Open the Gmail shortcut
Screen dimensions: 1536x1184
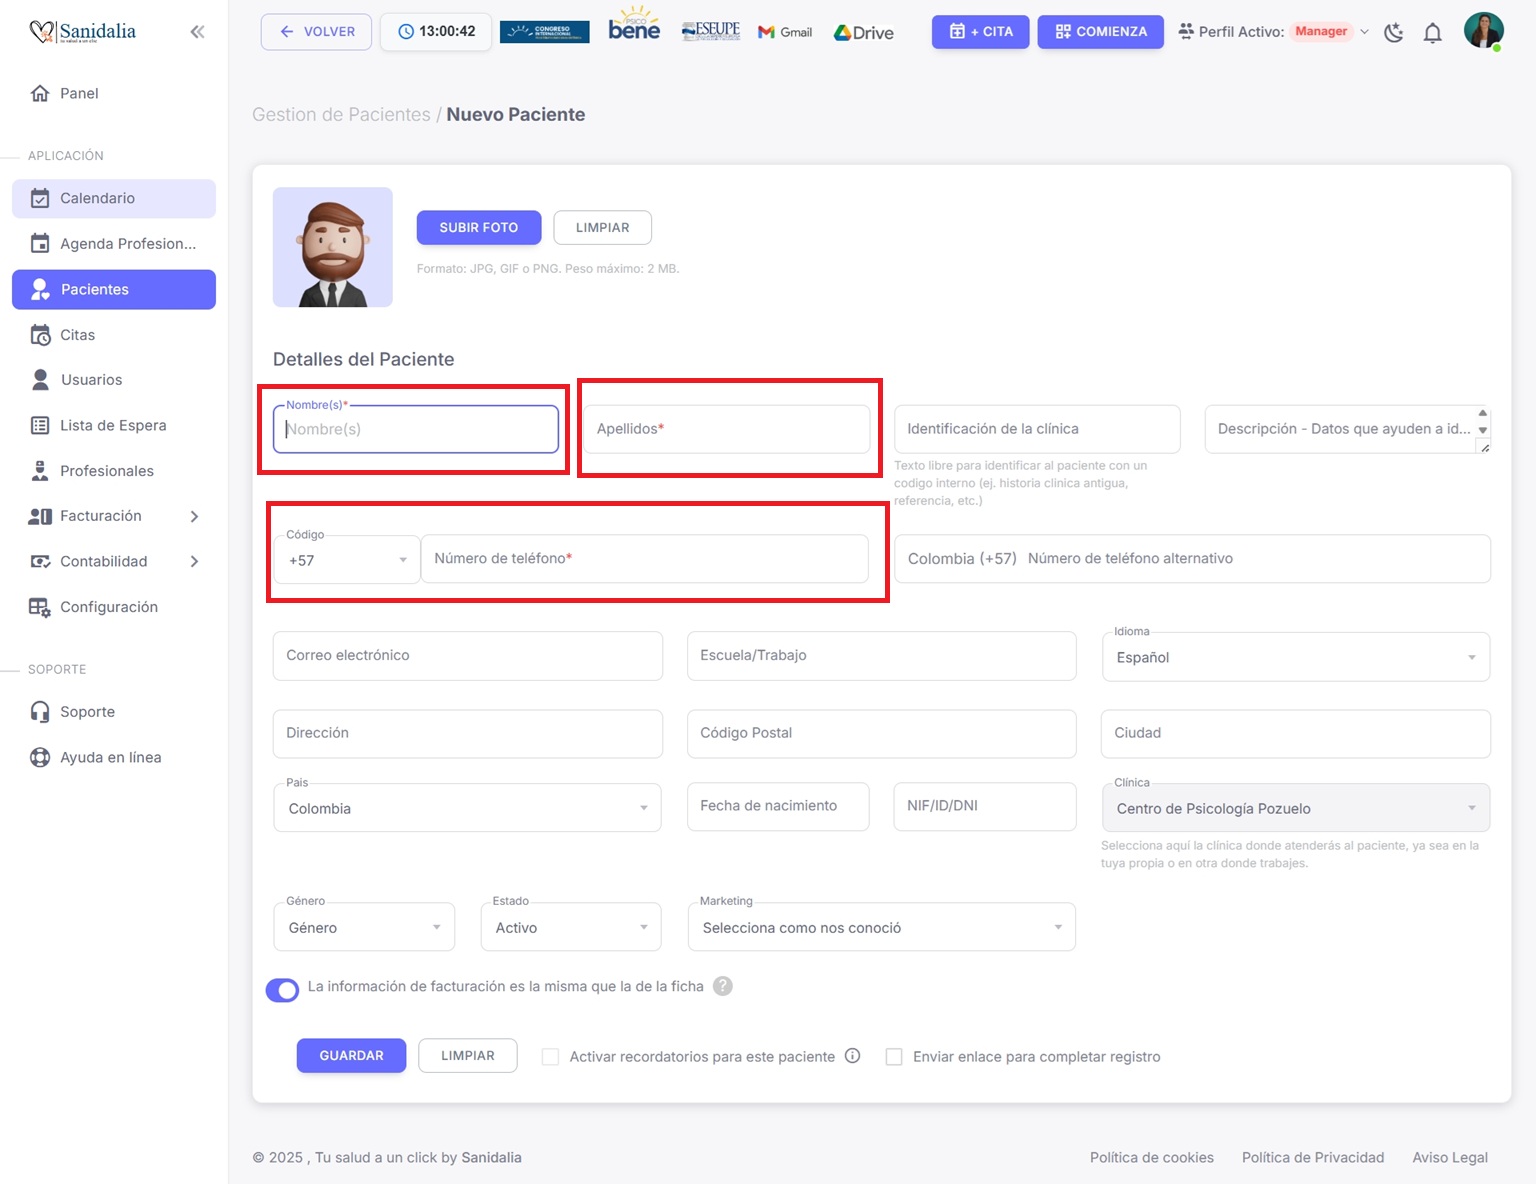coord(785,32)
